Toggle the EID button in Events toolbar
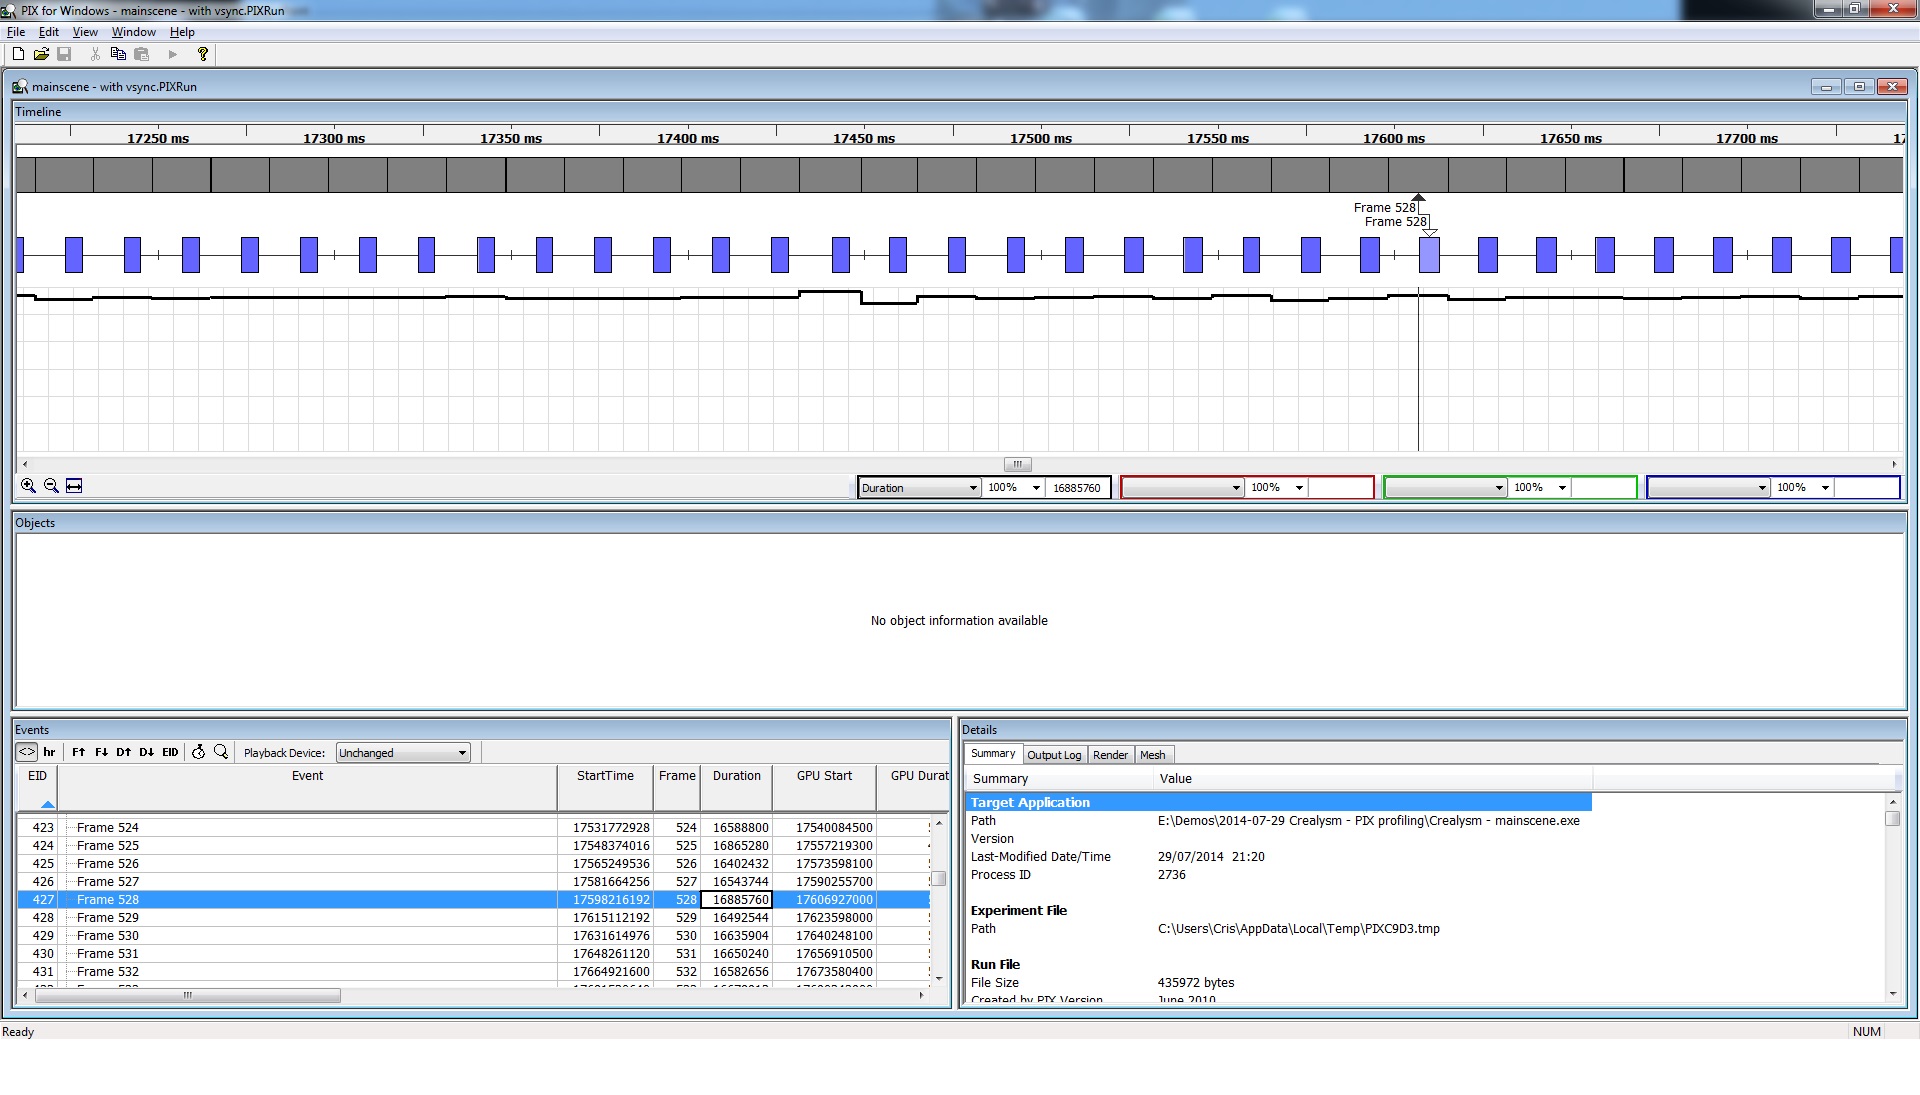The image size is (1920, 1095). pyautogui.click(x=170, y=752)
